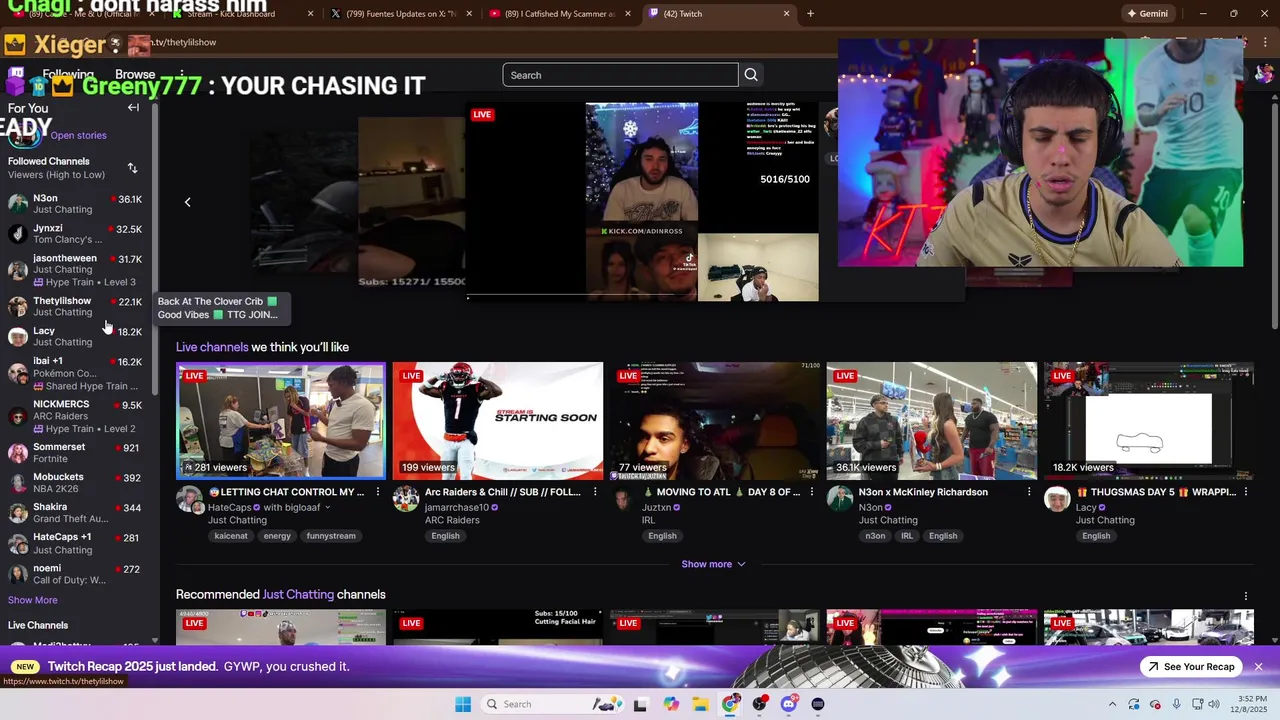Show more followed channels in sidebar
Image resolution: width=1280 pixels, height=720 pixels.
(33, 600)
